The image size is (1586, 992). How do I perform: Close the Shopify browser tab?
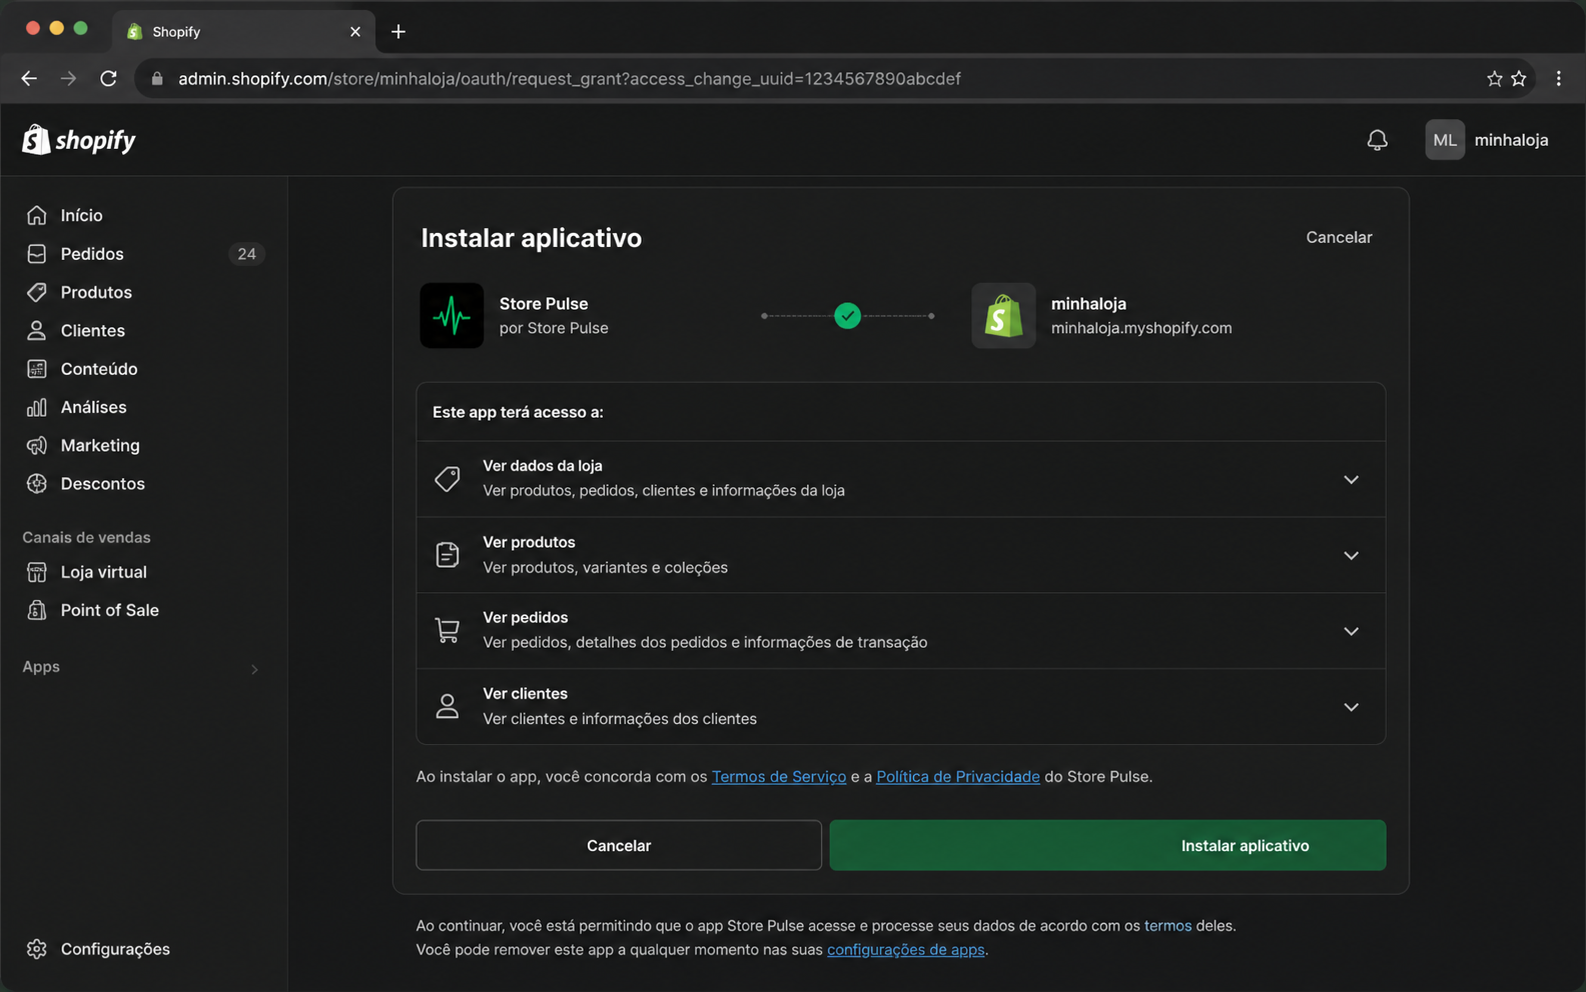(355, 32)
